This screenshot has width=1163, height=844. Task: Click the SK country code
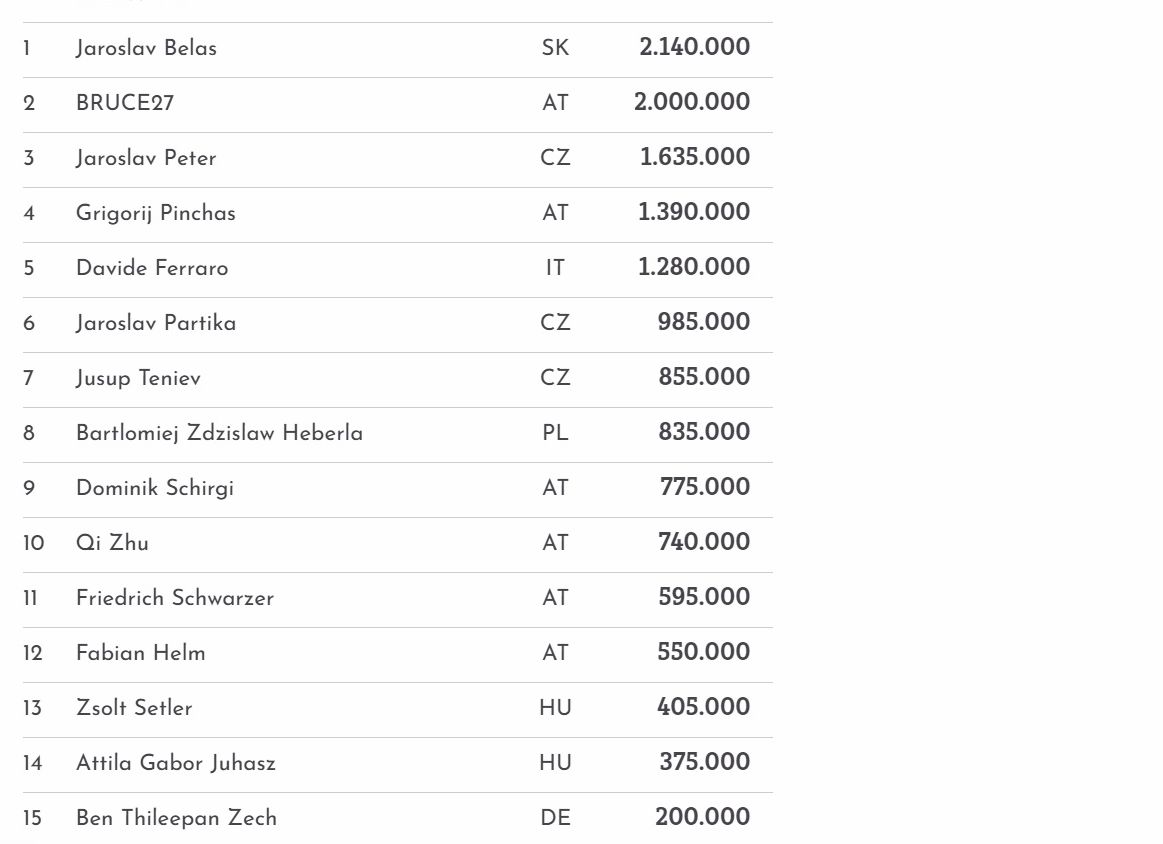coord(555,48)
